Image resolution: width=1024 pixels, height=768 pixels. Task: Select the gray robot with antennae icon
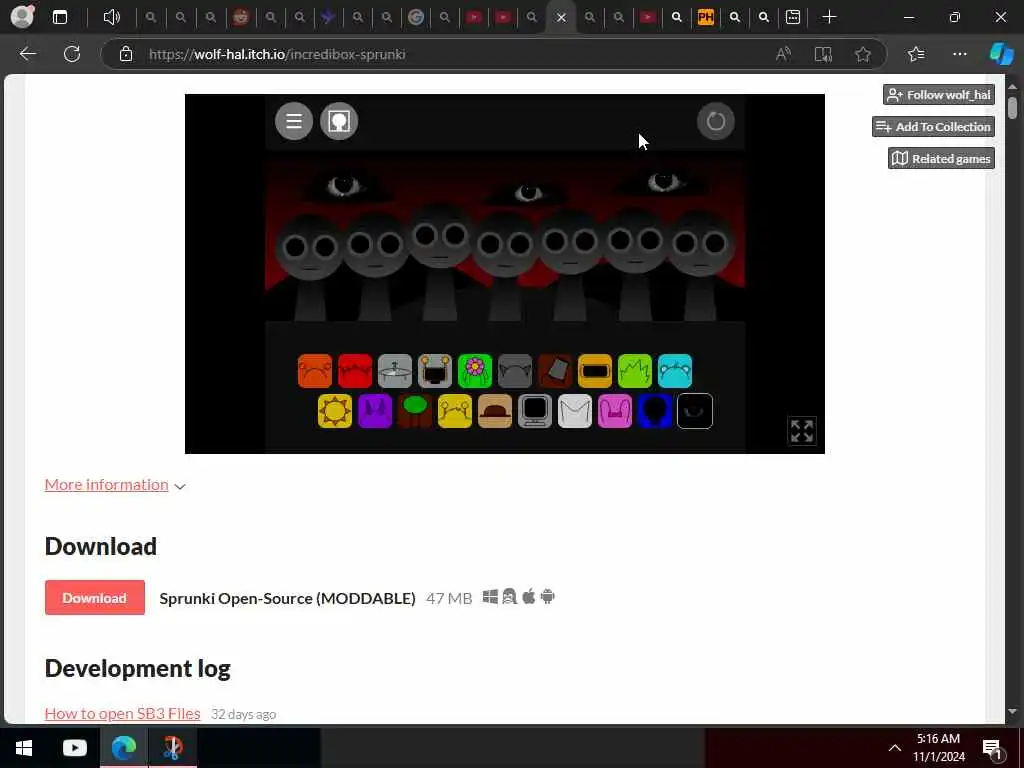tap(435, 371)
